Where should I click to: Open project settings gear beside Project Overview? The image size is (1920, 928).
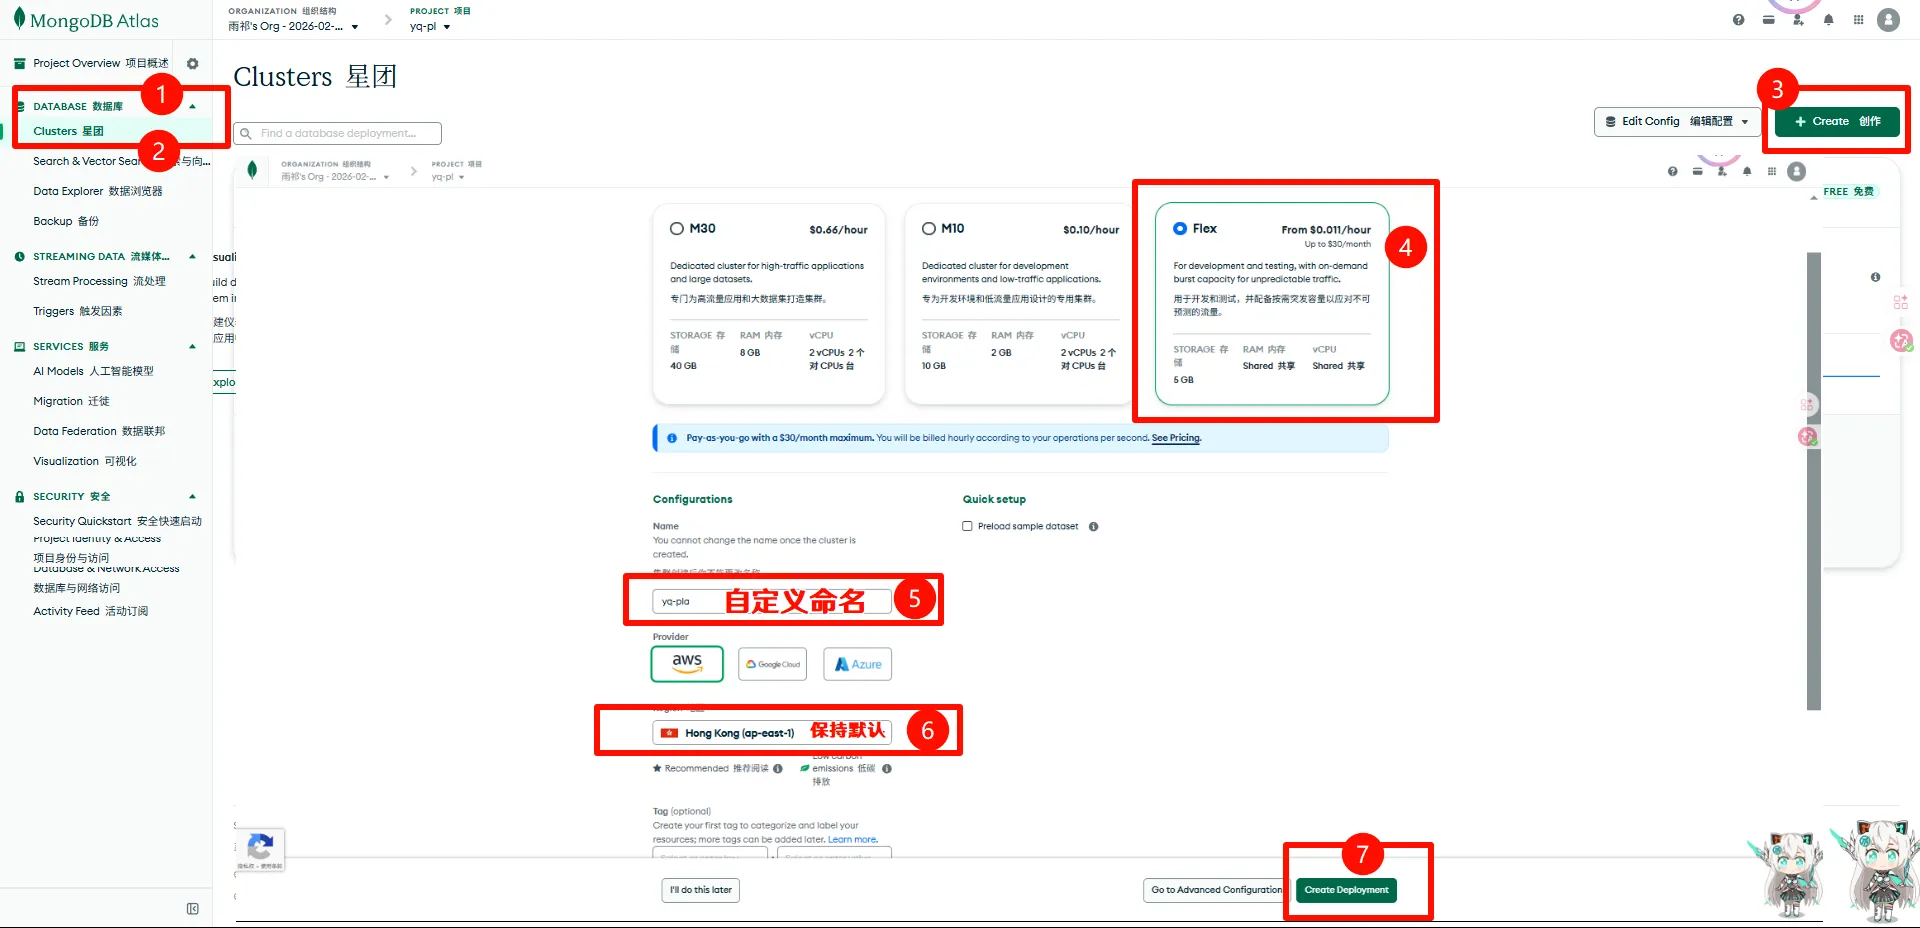[x=193, y=64]
